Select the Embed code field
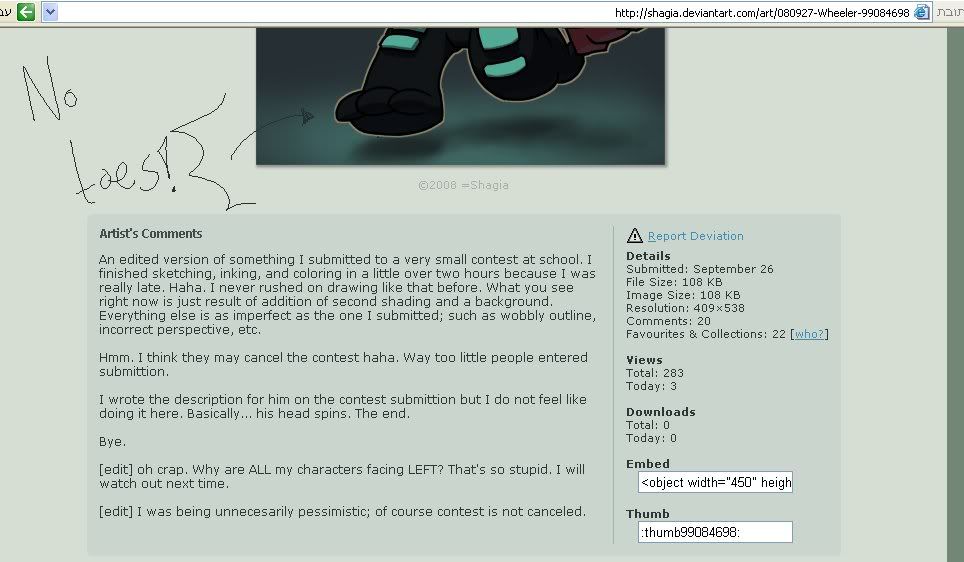The image size is (964, 562). click(715, 482)
